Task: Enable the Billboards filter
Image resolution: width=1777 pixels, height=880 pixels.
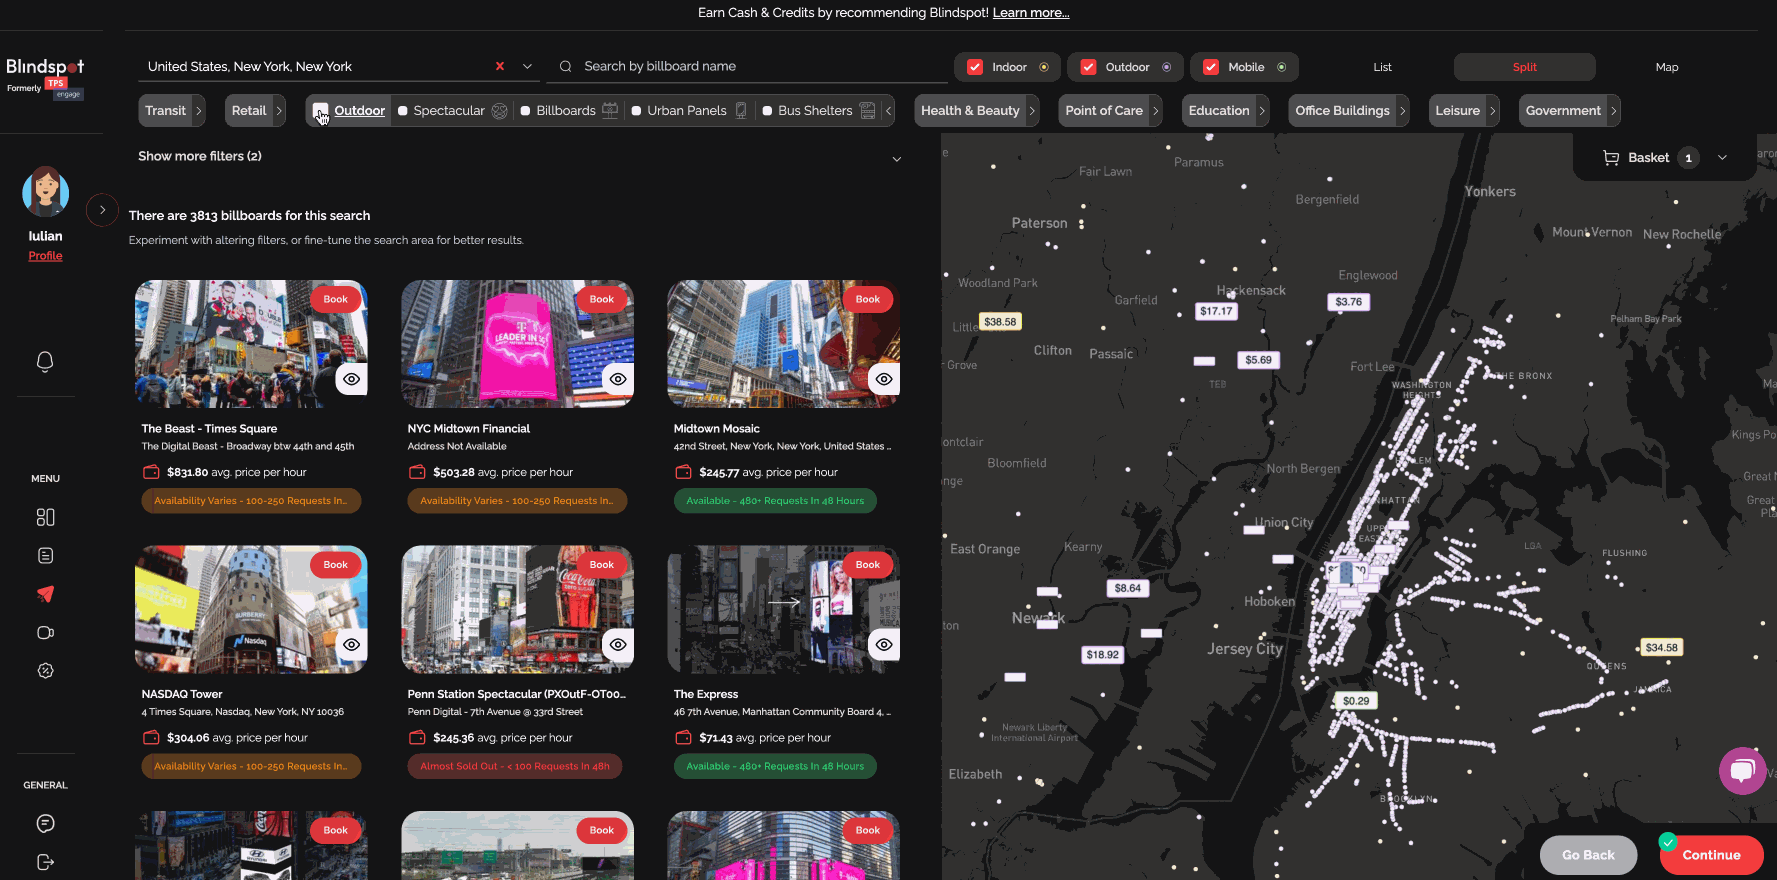Action: point(525,111)
